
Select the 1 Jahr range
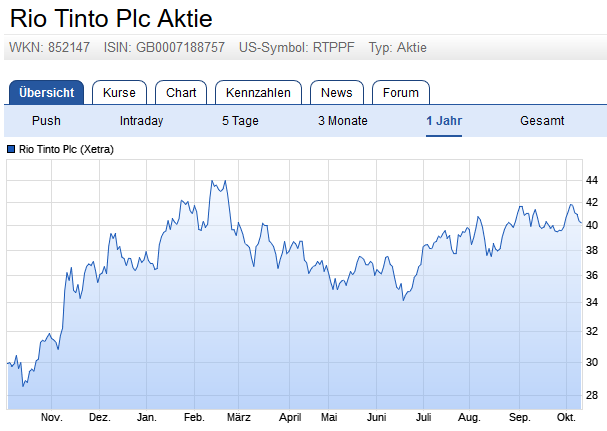[444, 121]
